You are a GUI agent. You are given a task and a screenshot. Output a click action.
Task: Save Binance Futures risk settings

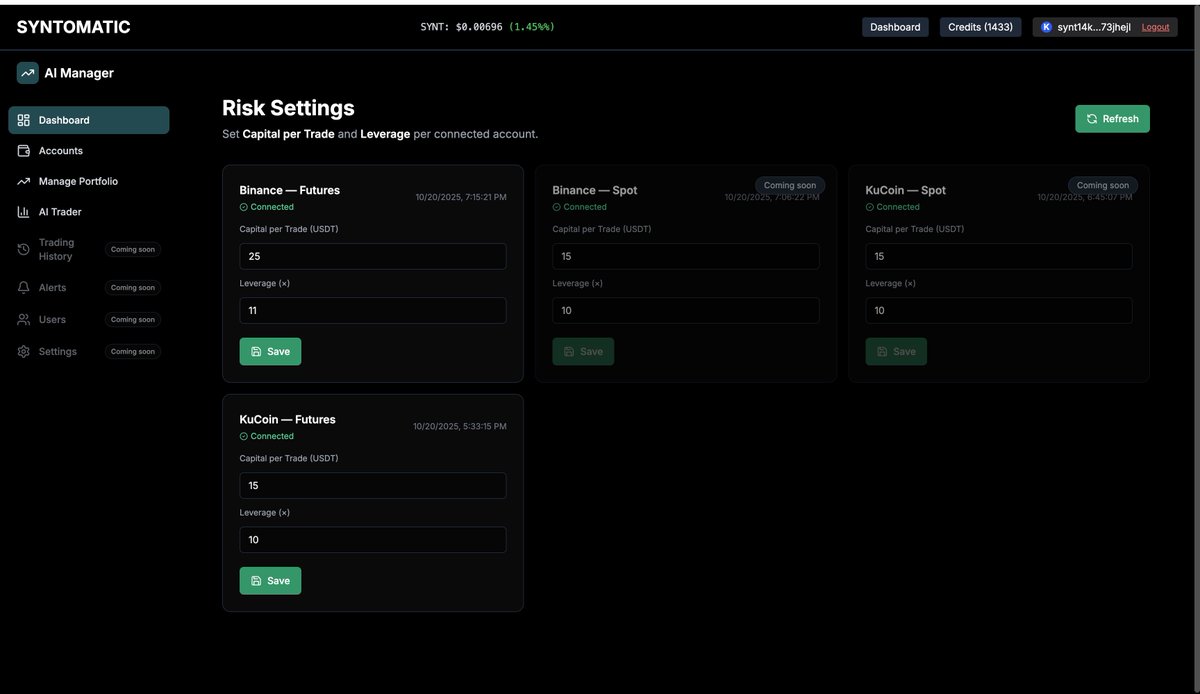coord(270,351)
